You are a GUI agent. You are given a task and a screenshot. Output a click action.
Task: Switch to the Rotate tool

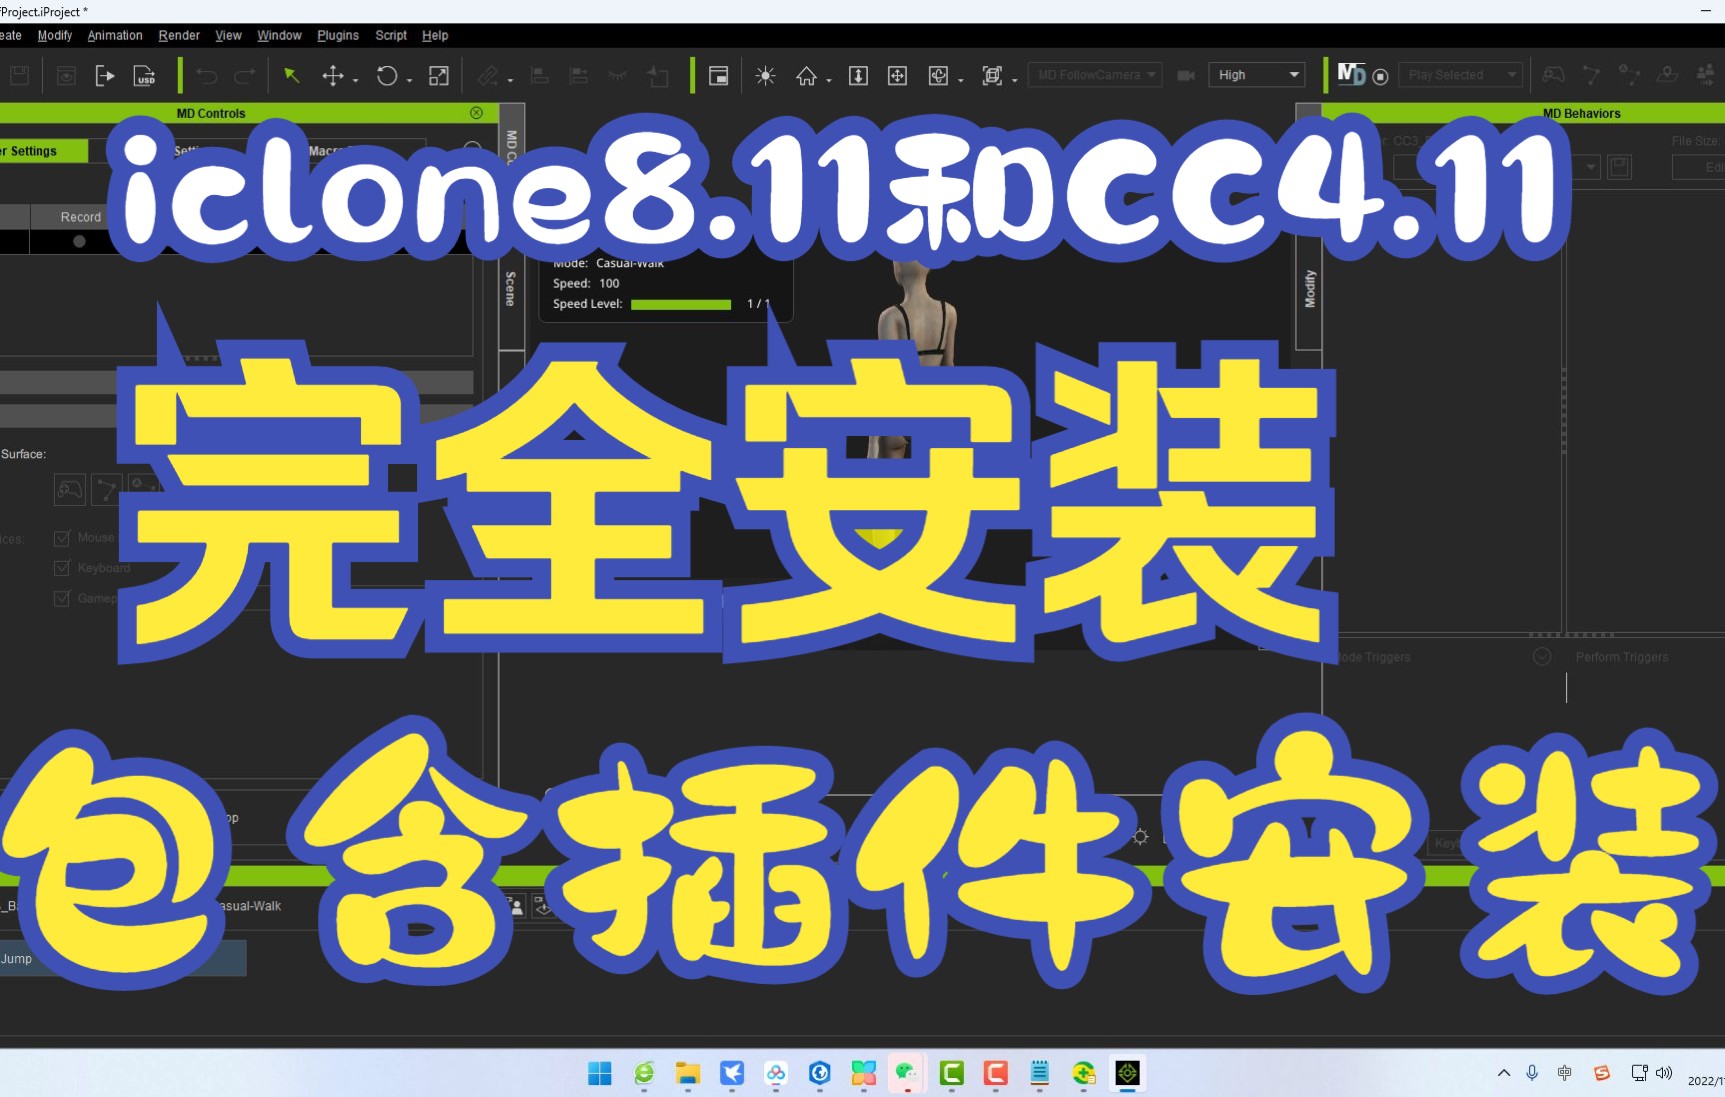[x=388, y=76]
